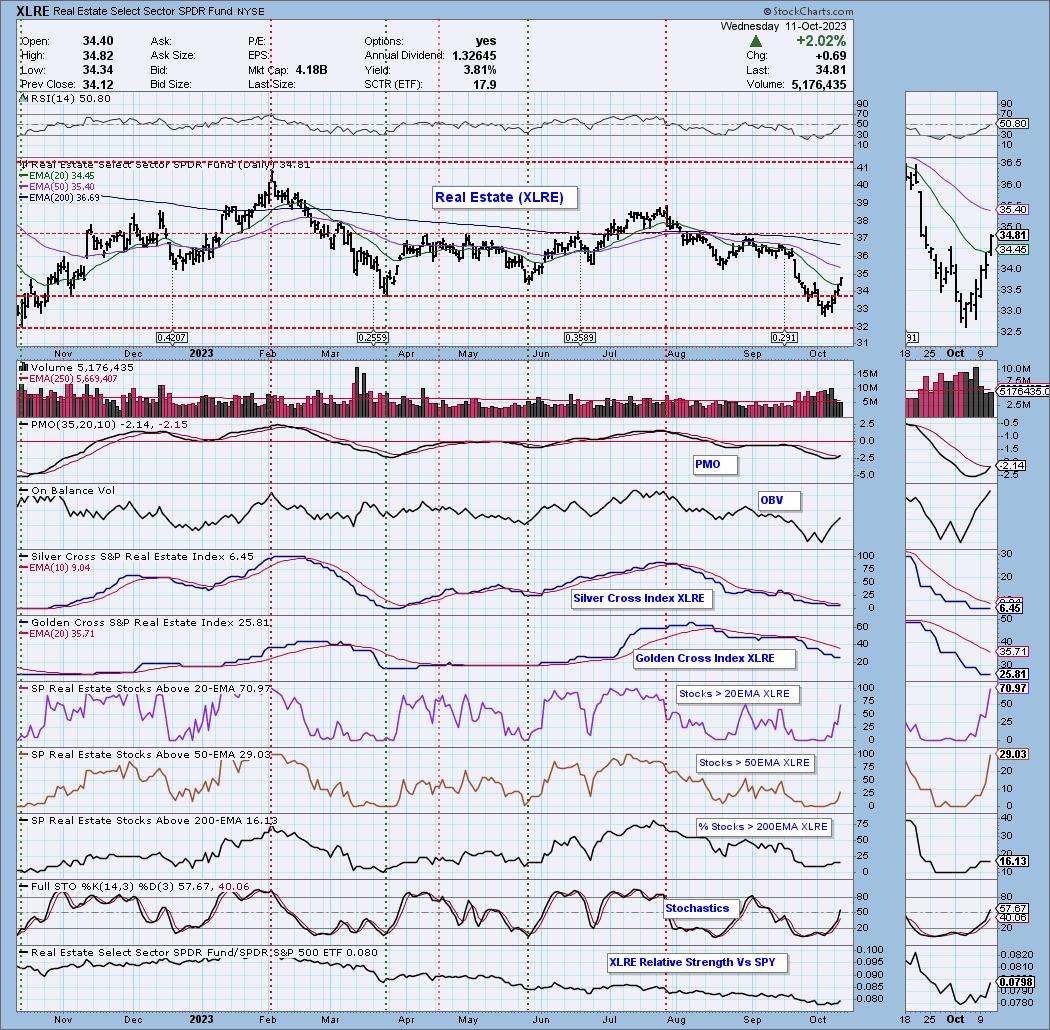Click the Open 34.40 value

pos(98,41)
